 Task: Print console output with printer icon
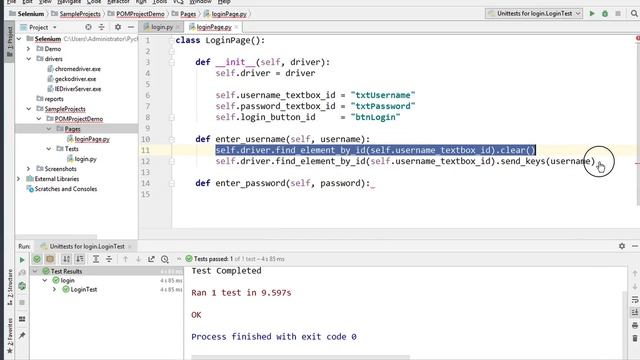tap(635, 325)
